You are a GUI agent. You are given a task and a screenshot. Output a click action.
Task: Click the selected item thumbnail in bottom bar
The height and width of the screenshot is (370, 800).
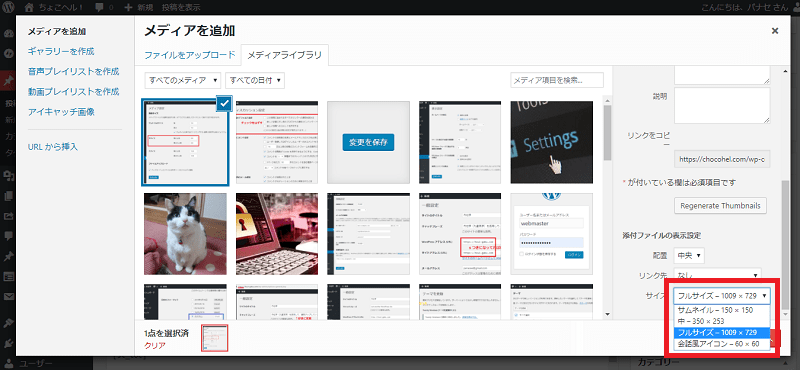(214, 338)
